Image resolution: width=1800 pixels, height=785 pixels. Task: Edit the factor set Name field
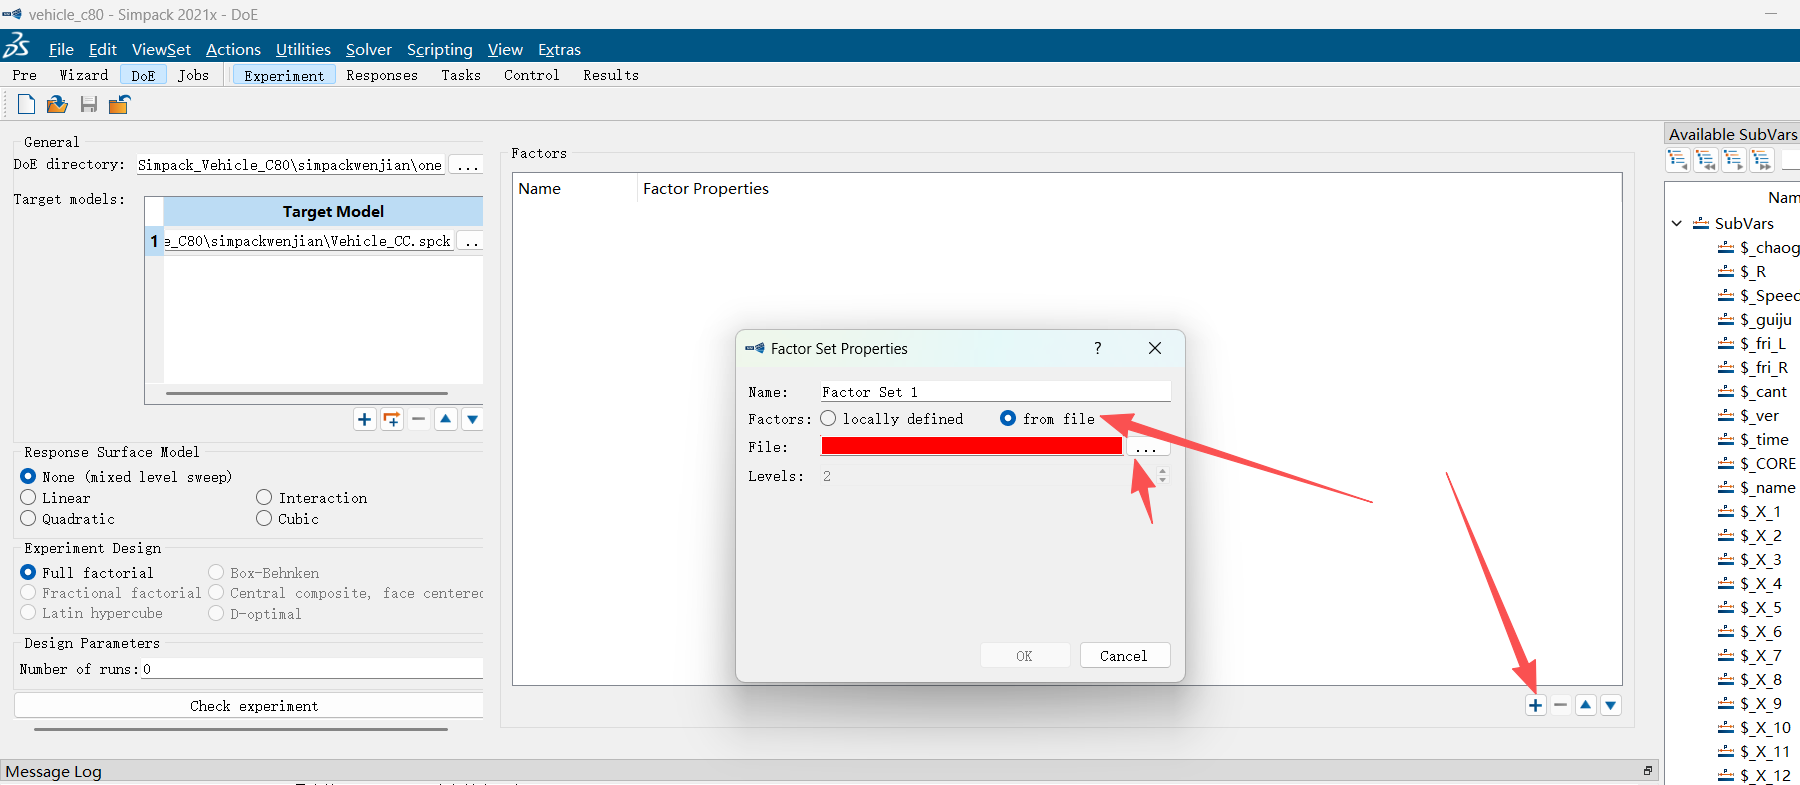[995, 392]
